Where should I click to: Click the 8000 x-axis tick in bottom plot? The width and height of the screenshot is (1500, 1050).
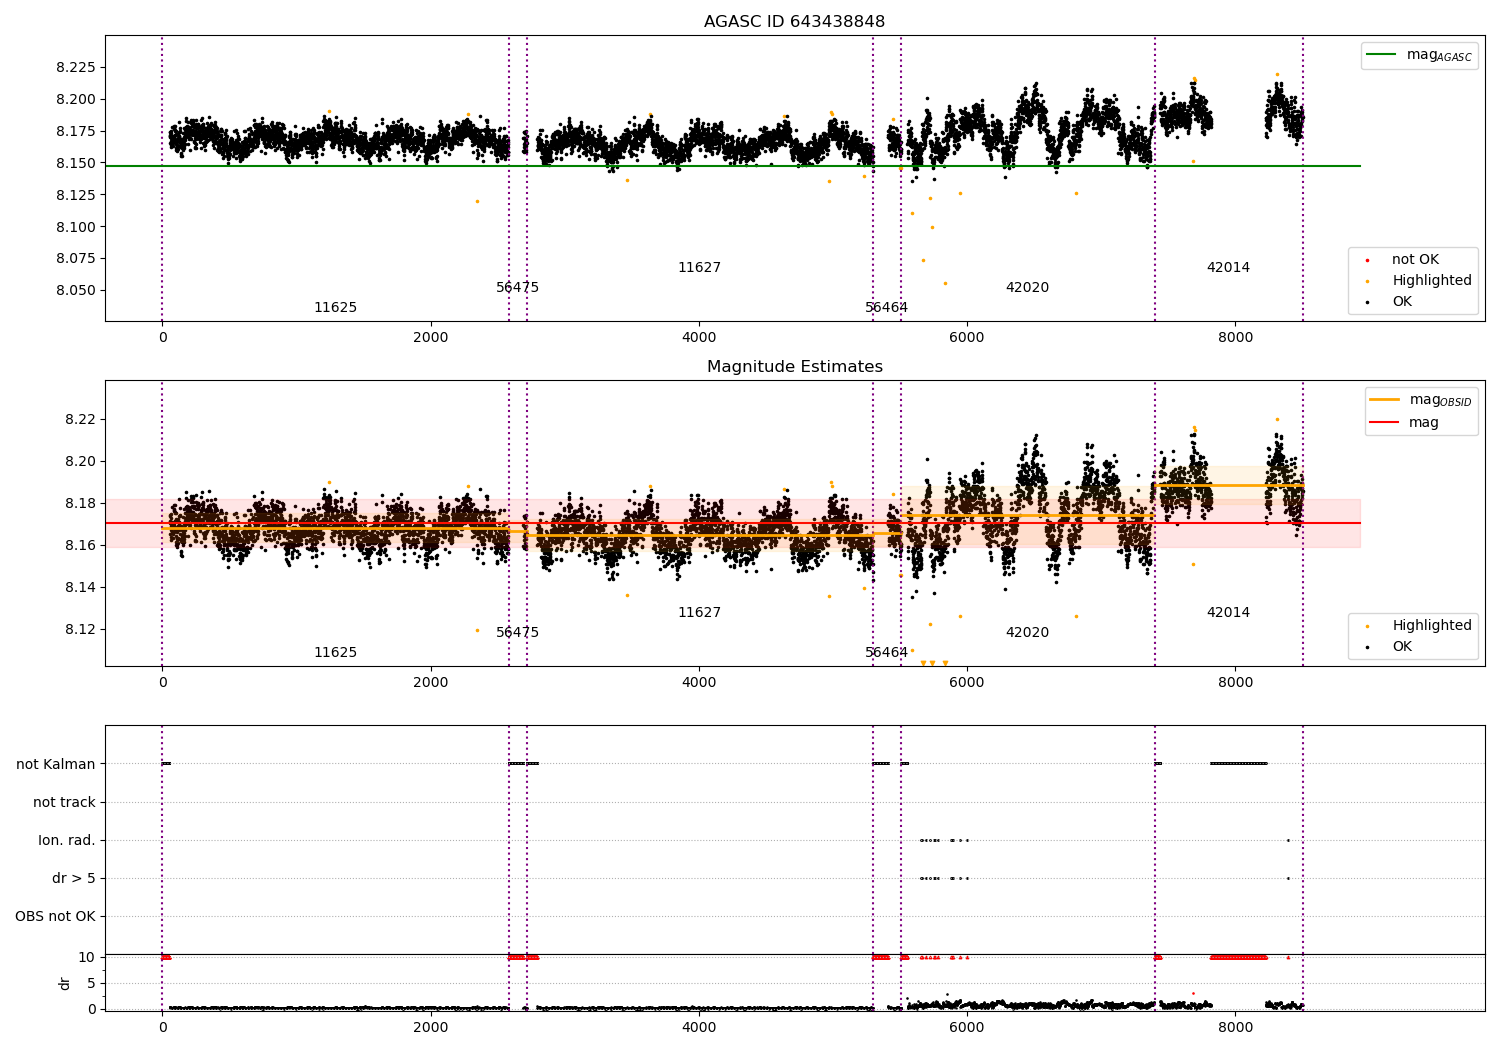[x=1235, y=1028]
